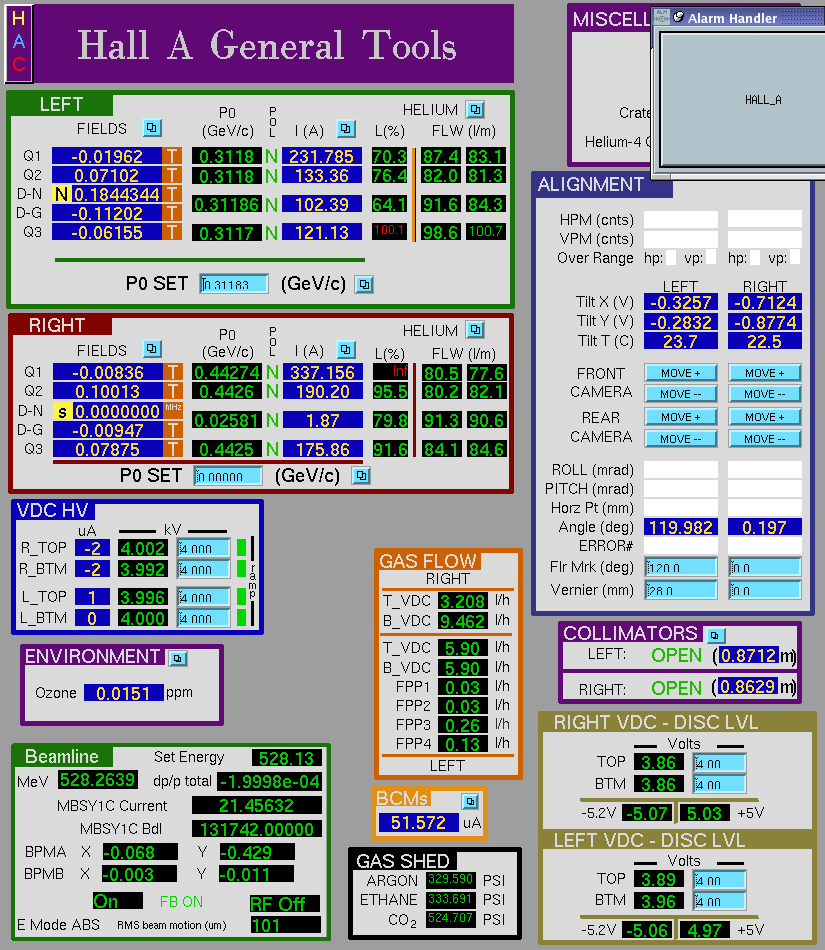Click Set Energy value 528.13
The width and height of the screenshot is (825, 950).
coord(287,758)
